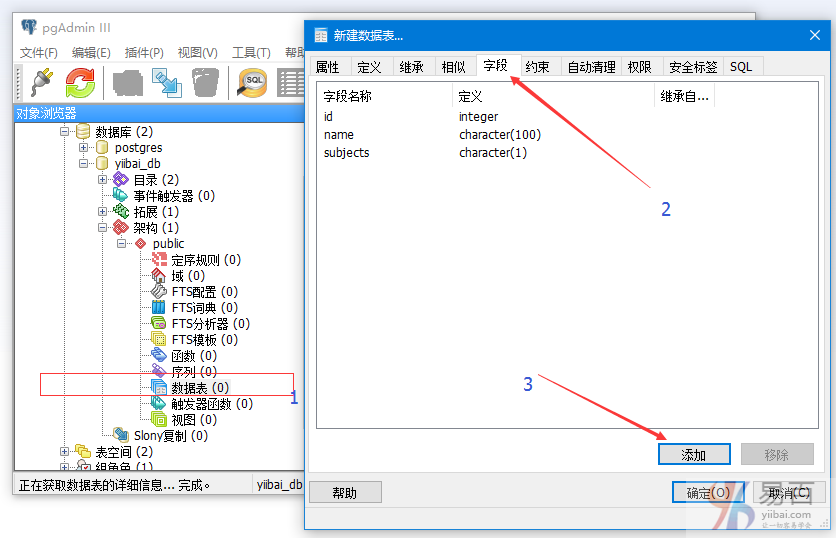This screenshot has width=836, height=538.
Task: Select the Slony复制 (0) node
Action: (170, 436)
